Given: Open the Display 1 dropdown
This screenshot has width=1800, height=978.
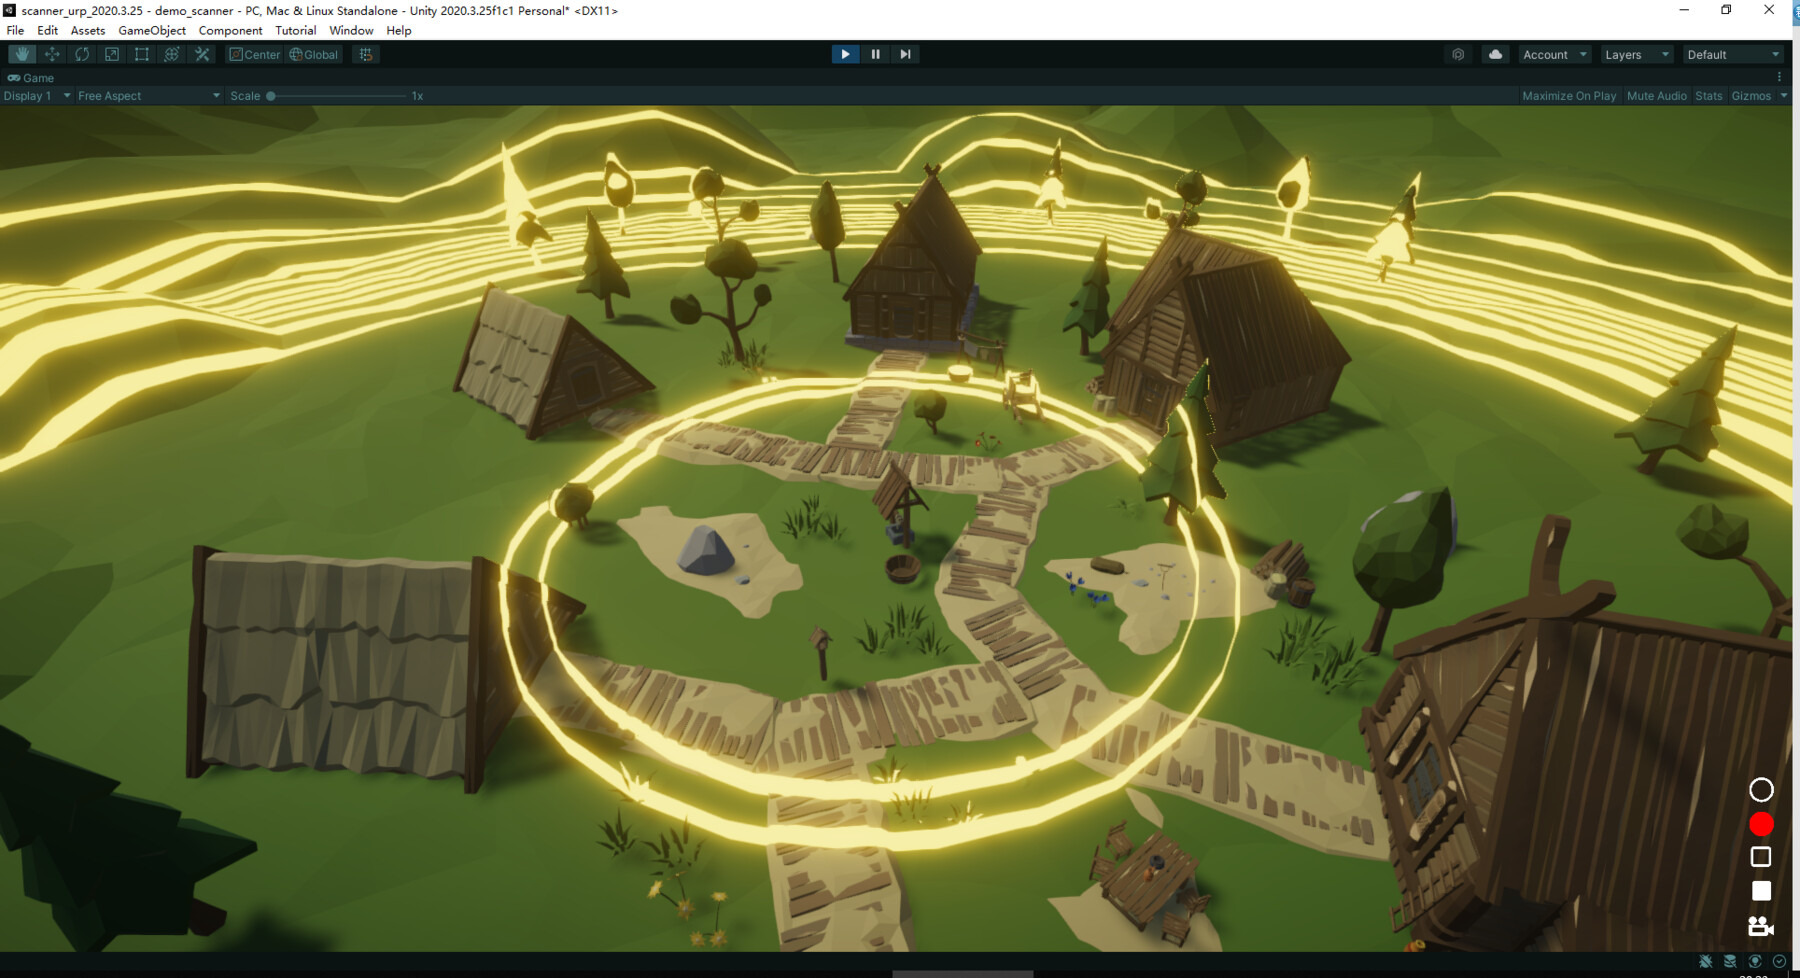Looking at the screenshot, I should [35, 95].
